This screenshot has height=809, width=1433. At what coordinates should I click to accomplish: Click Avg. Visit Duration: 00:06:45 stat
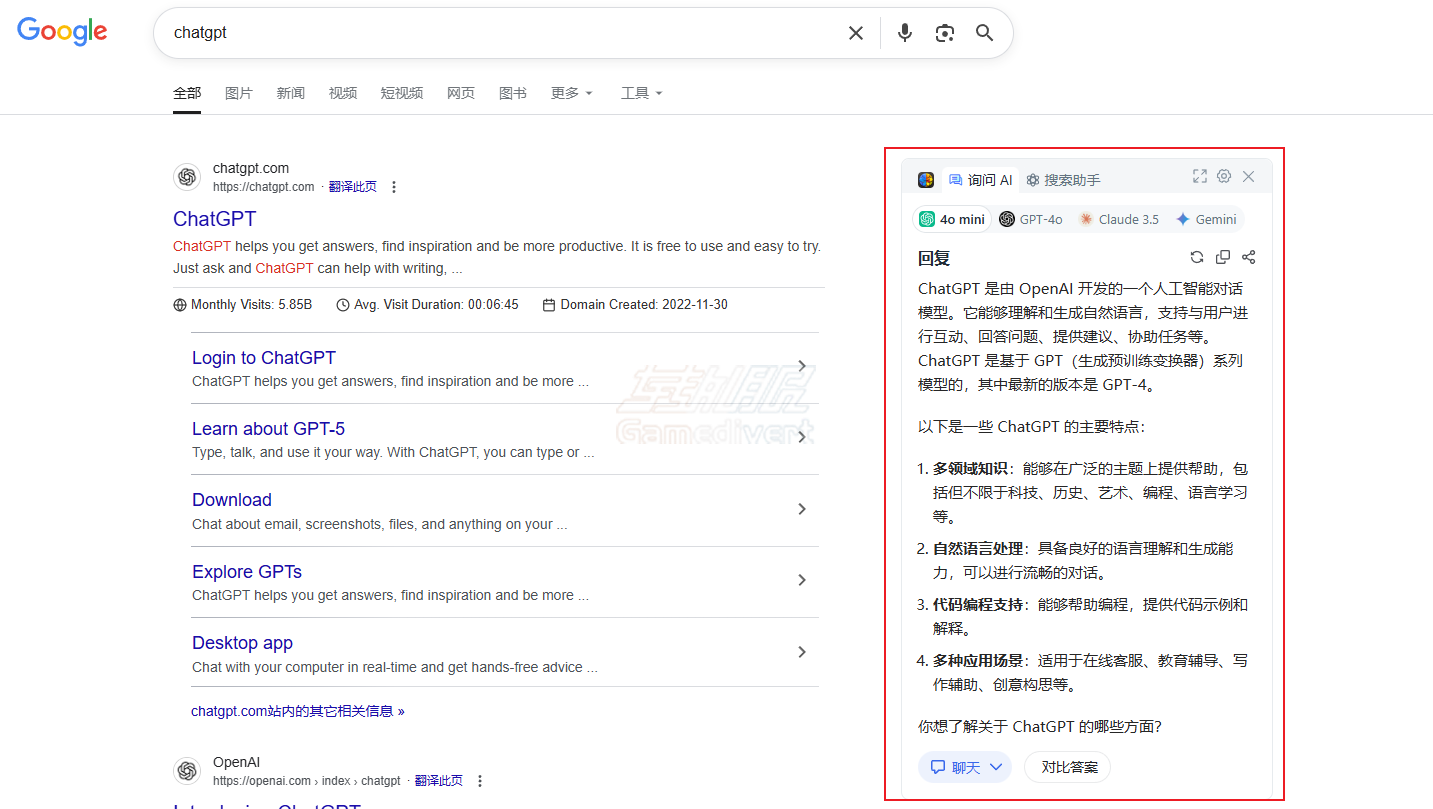click(428, 305)
